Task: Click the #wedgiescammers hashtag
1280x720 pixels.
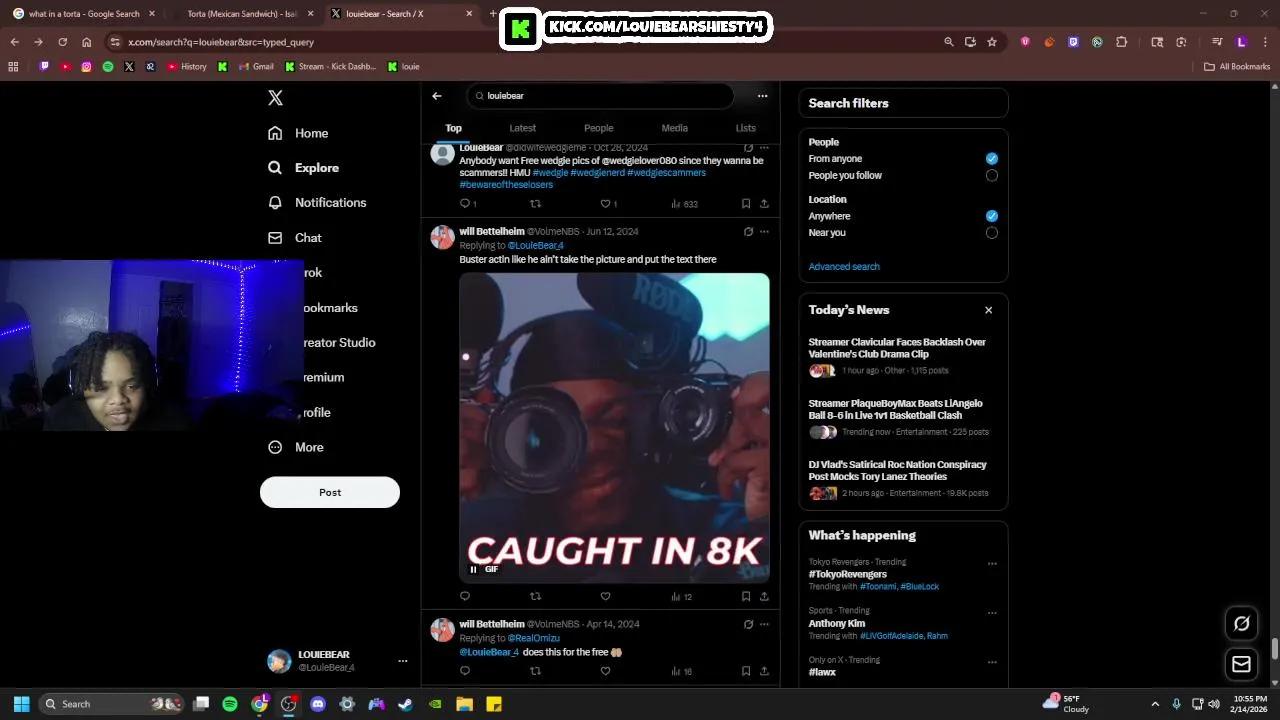Action: [666, 173]
